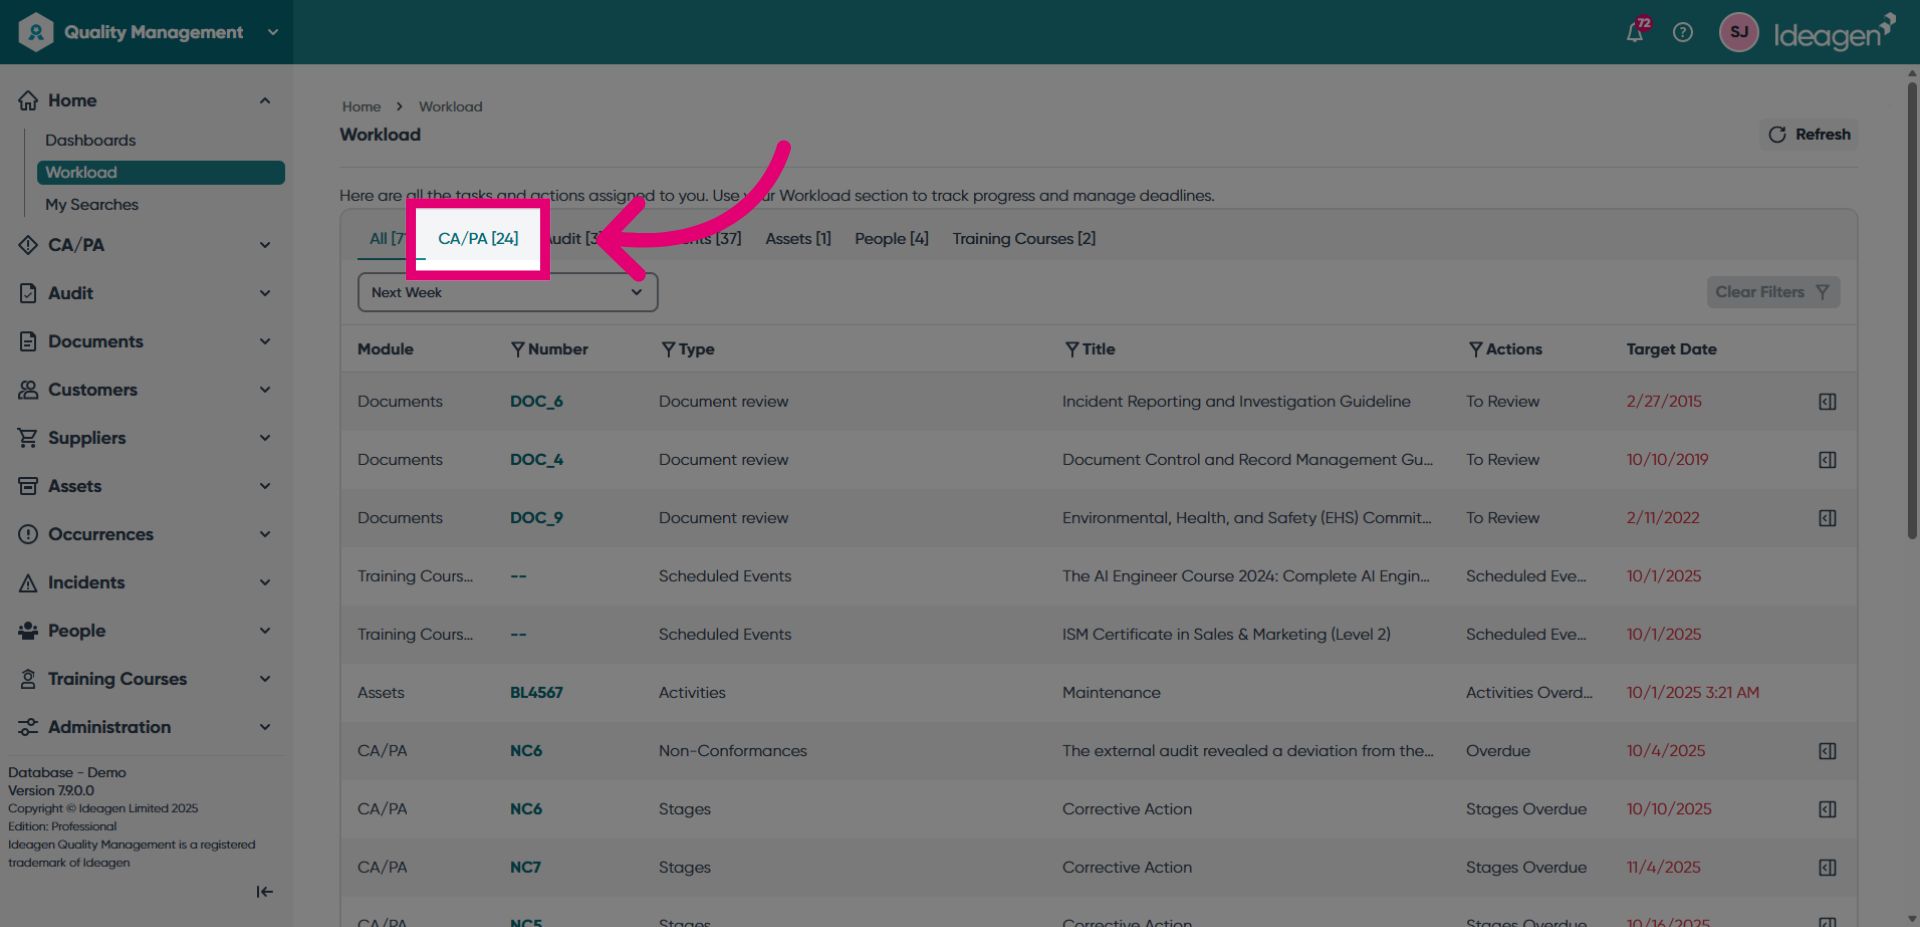
Task: Switch to the People [4] tab
Action: (x=891, y=239)
